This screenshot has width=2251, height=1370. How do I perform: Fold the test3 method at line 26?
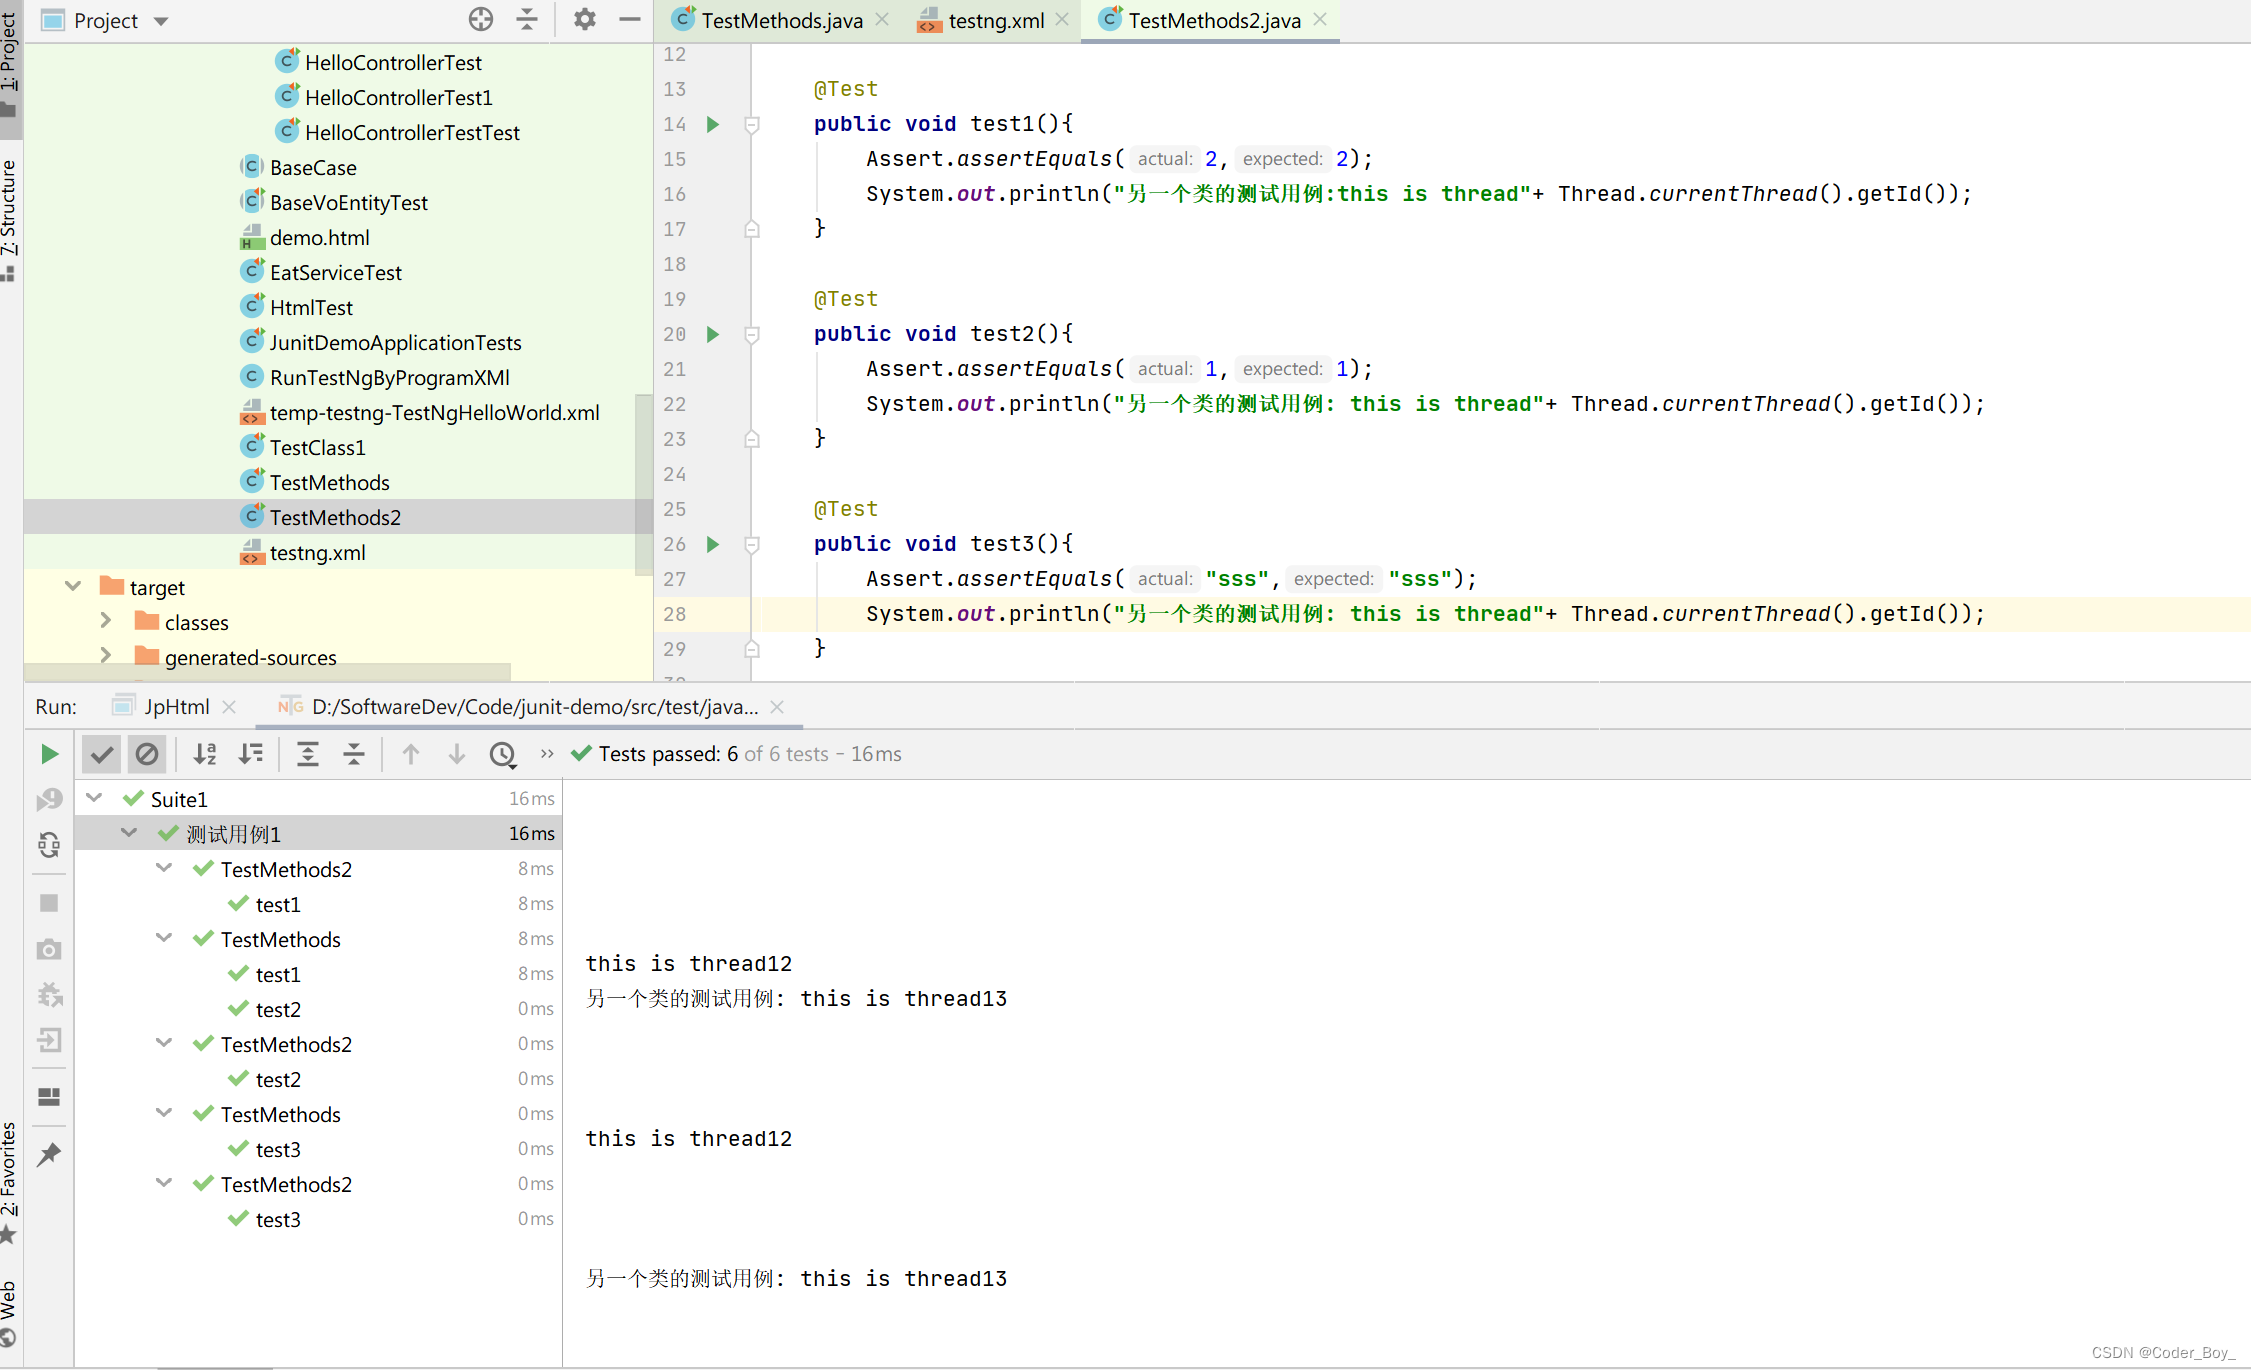(x=752, y=545)
